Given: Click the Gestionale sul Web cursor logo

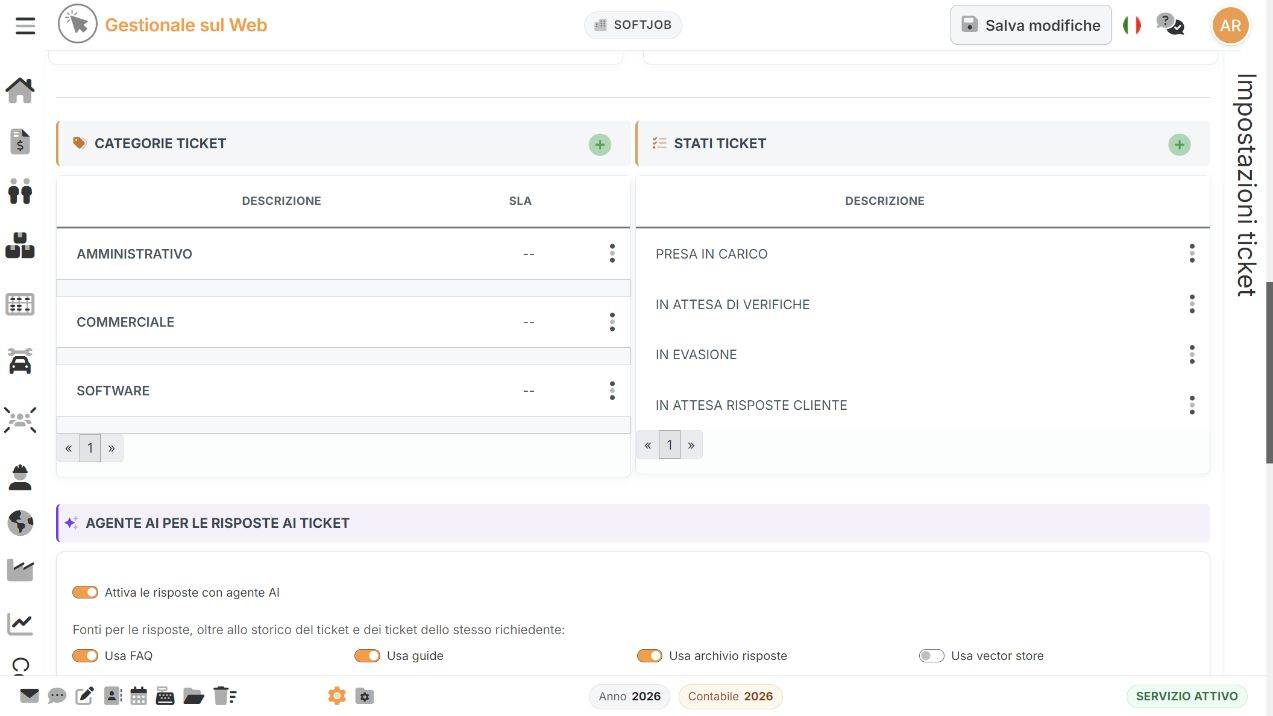Looking at the screenshot, I should (x=78, y=25).
